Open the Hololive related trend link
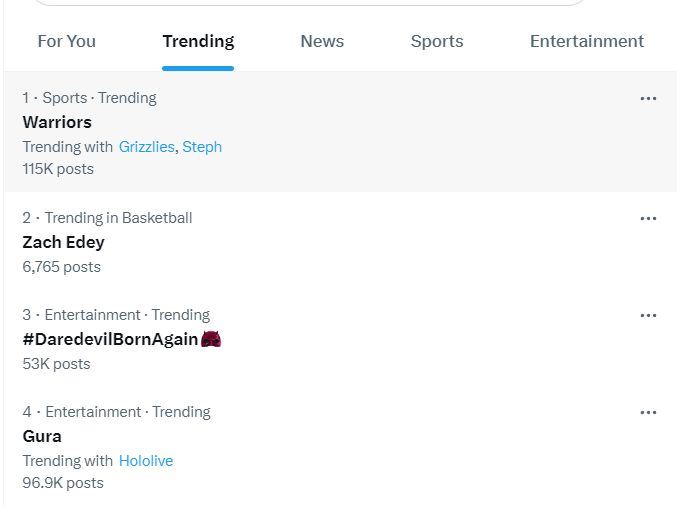 click(146, 461)
